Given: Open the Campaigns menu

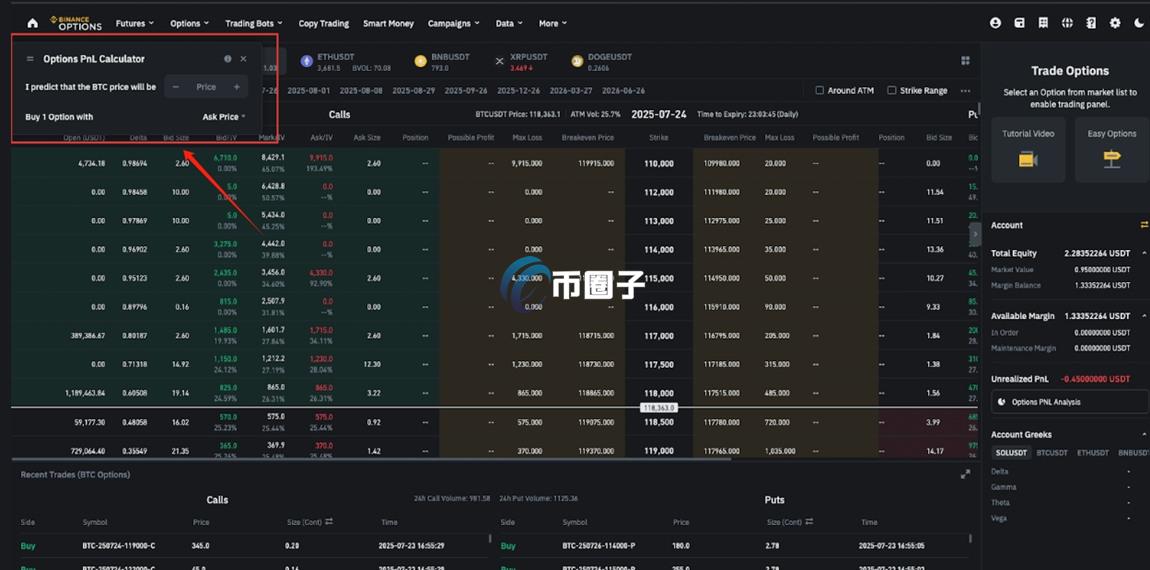Looking at the screenshot, I should coord(453,23).
